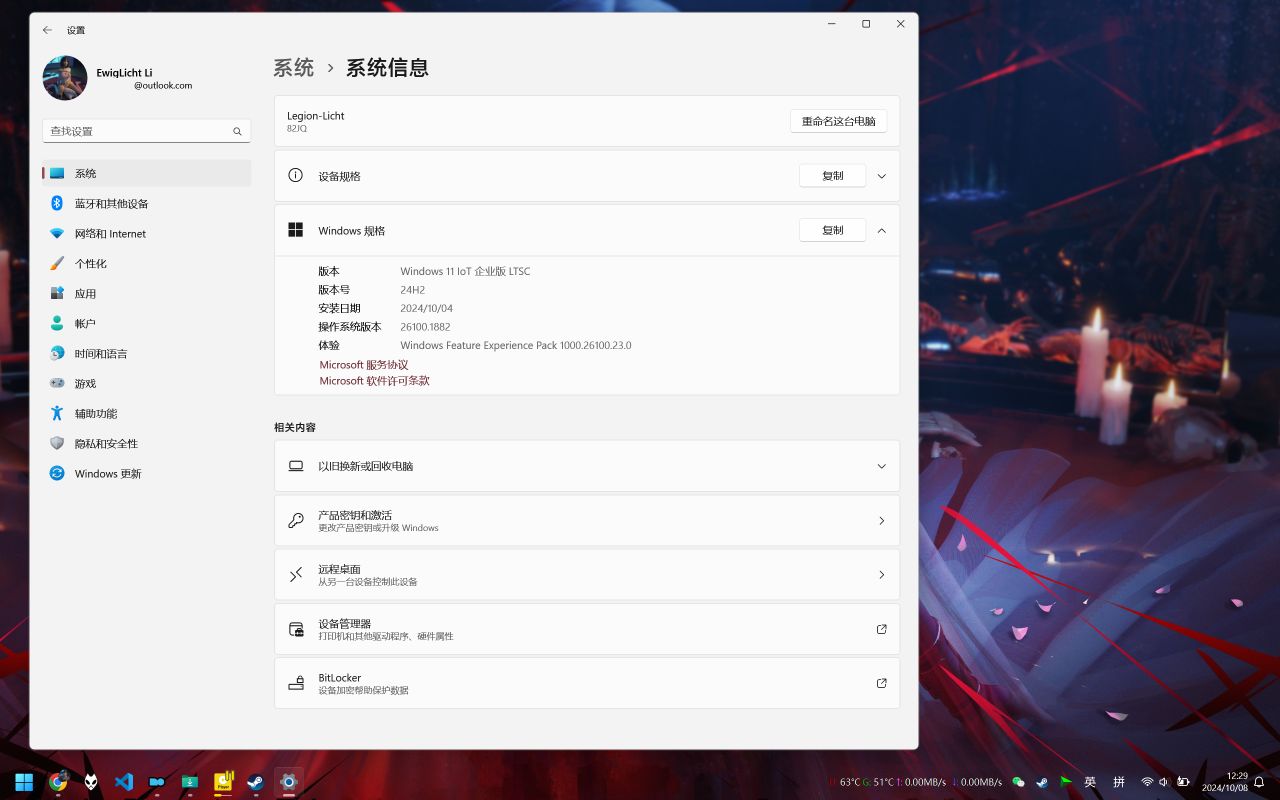Open the green download app on taskbar
The width and height of the screenshot is (1280, 800).
coord(190,781)
